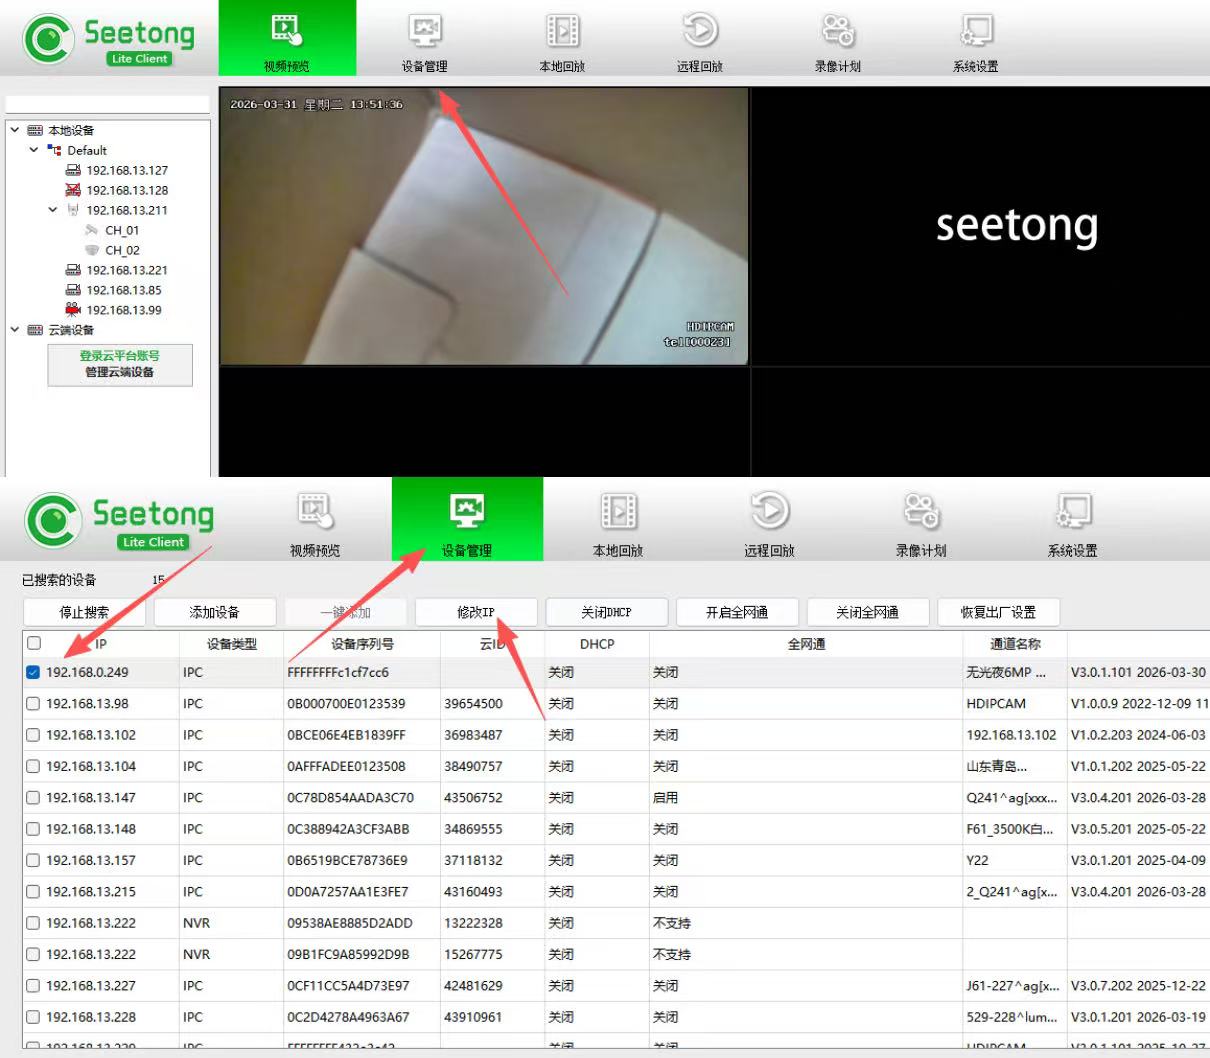This screenshot has width=1210, height=1058.
Task: Collapse the Default group node
Action: pos(34,150)
